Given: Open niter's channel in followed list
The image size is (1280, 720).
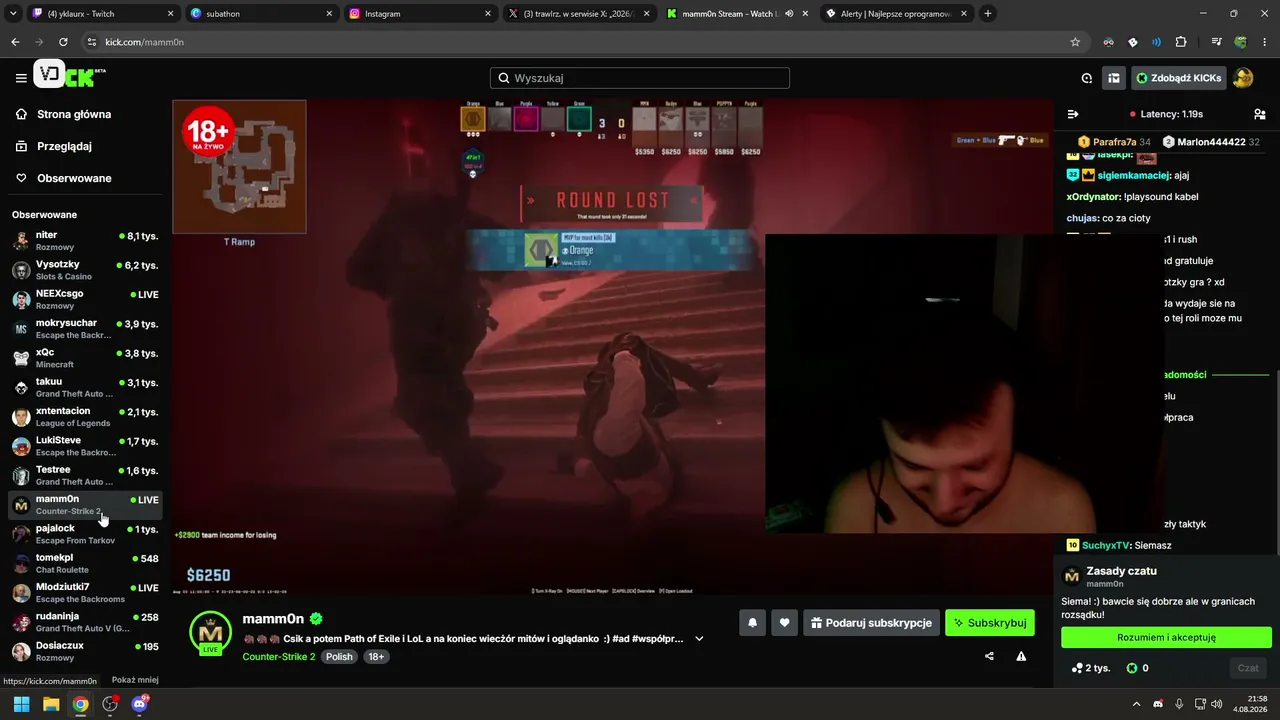Looking at the screenshot, I should click(85, 241).
